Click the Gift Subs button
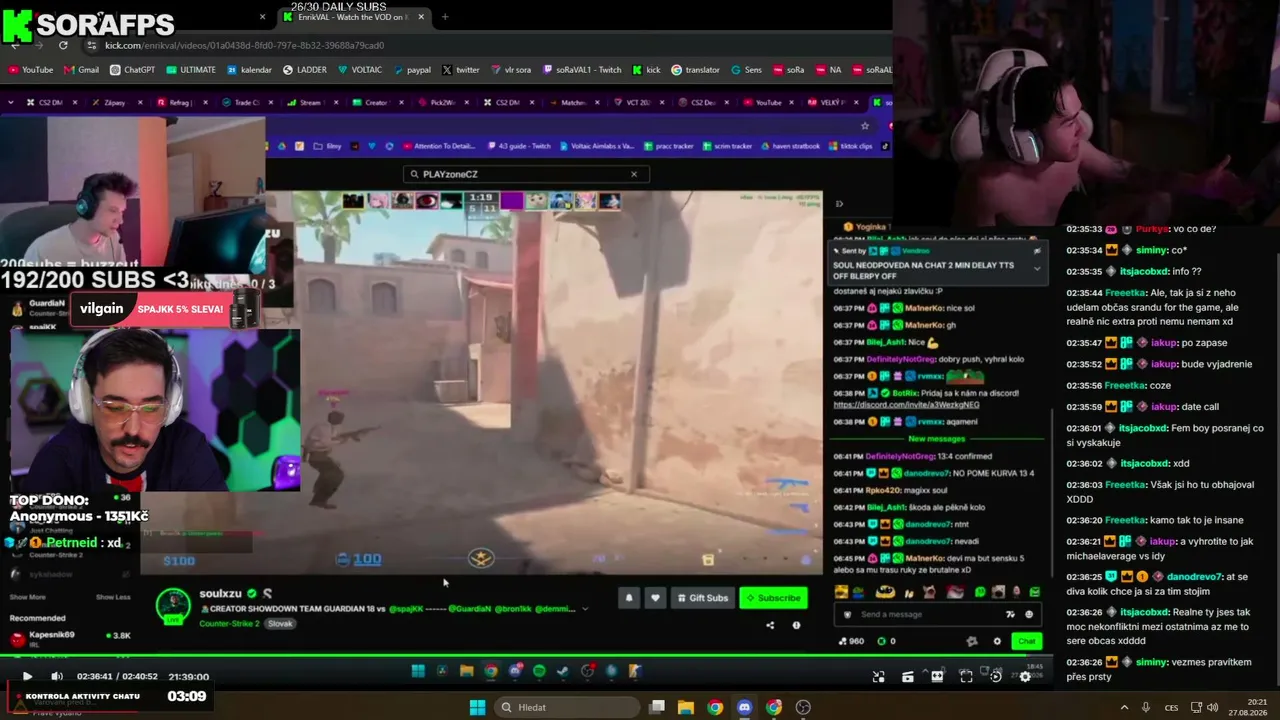The height and width of the screenshot is (720, 1280). (x=703, y=598)
